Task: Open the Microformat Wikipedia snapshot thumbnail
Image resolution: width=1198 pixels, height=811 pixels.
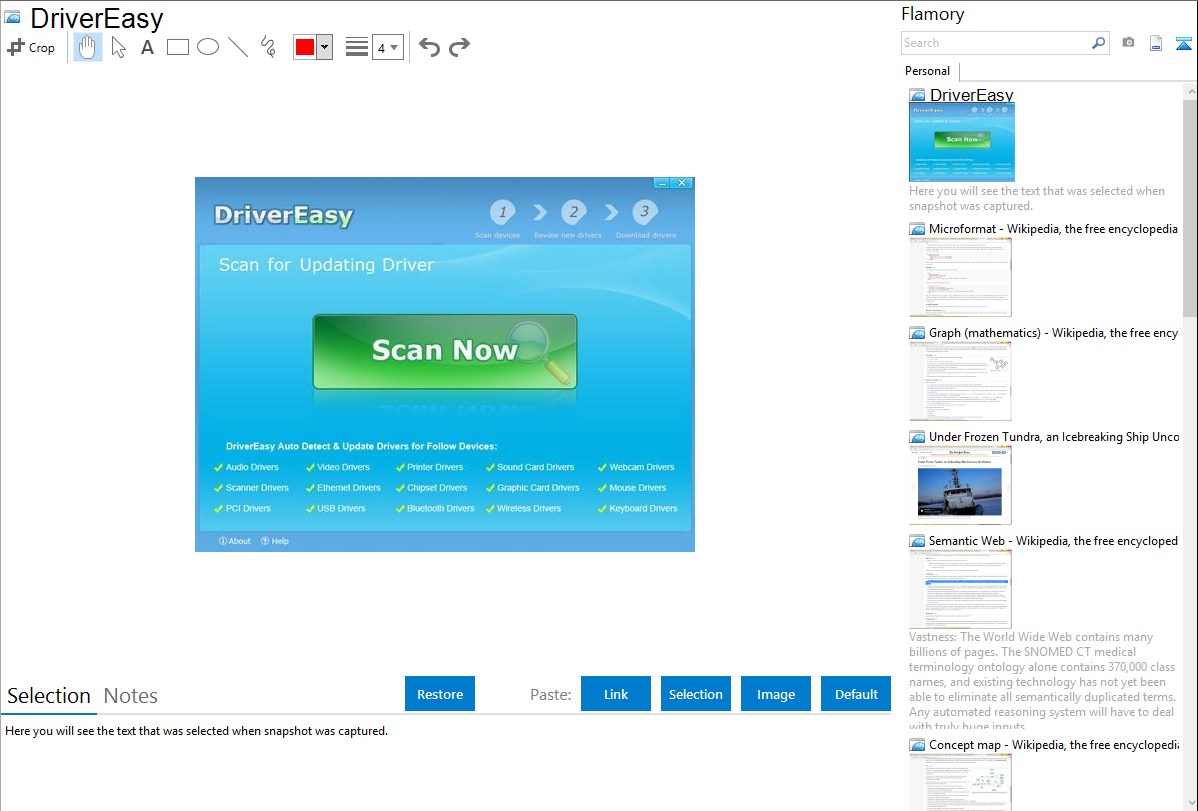Action: click(960, 277)
